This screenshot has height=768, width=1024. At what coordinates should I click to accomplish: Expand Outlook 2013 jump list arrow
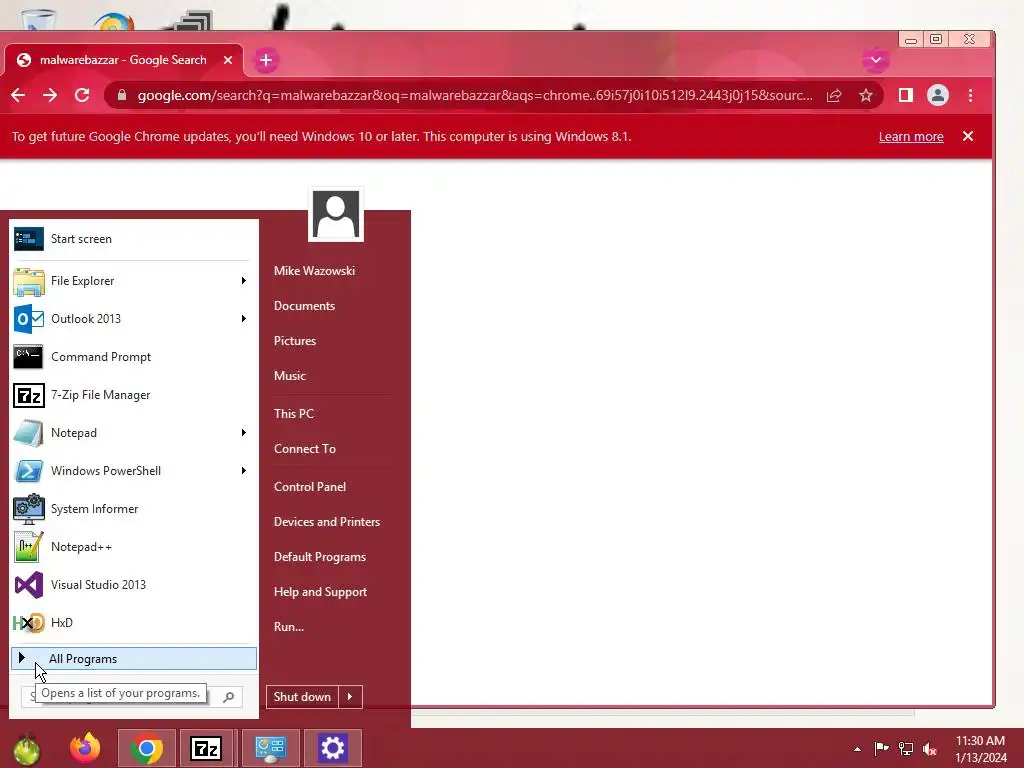(244, 319)
